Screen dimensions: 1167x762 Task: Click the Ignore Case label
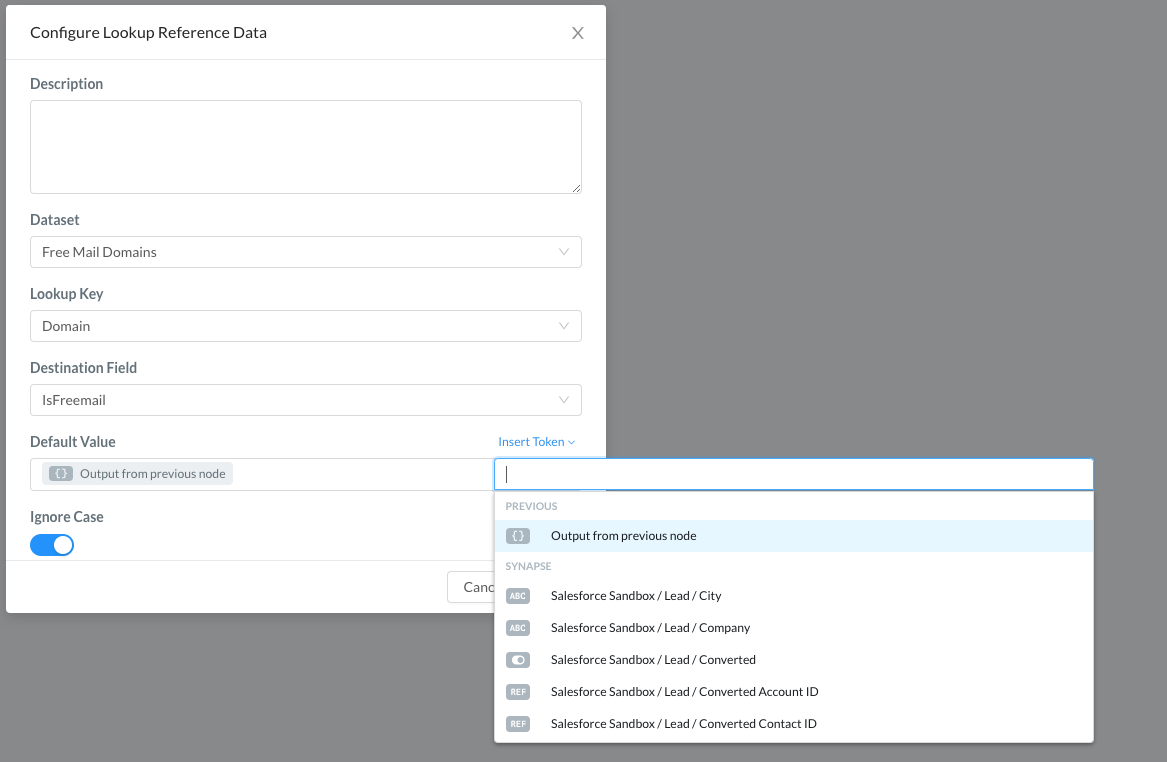click(x=67, y=517)
